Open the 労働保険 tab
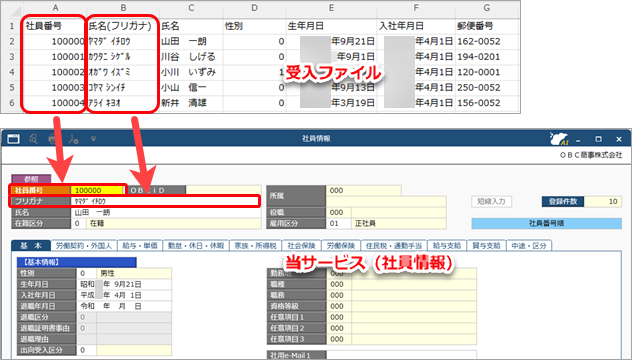 coord(341,245)
